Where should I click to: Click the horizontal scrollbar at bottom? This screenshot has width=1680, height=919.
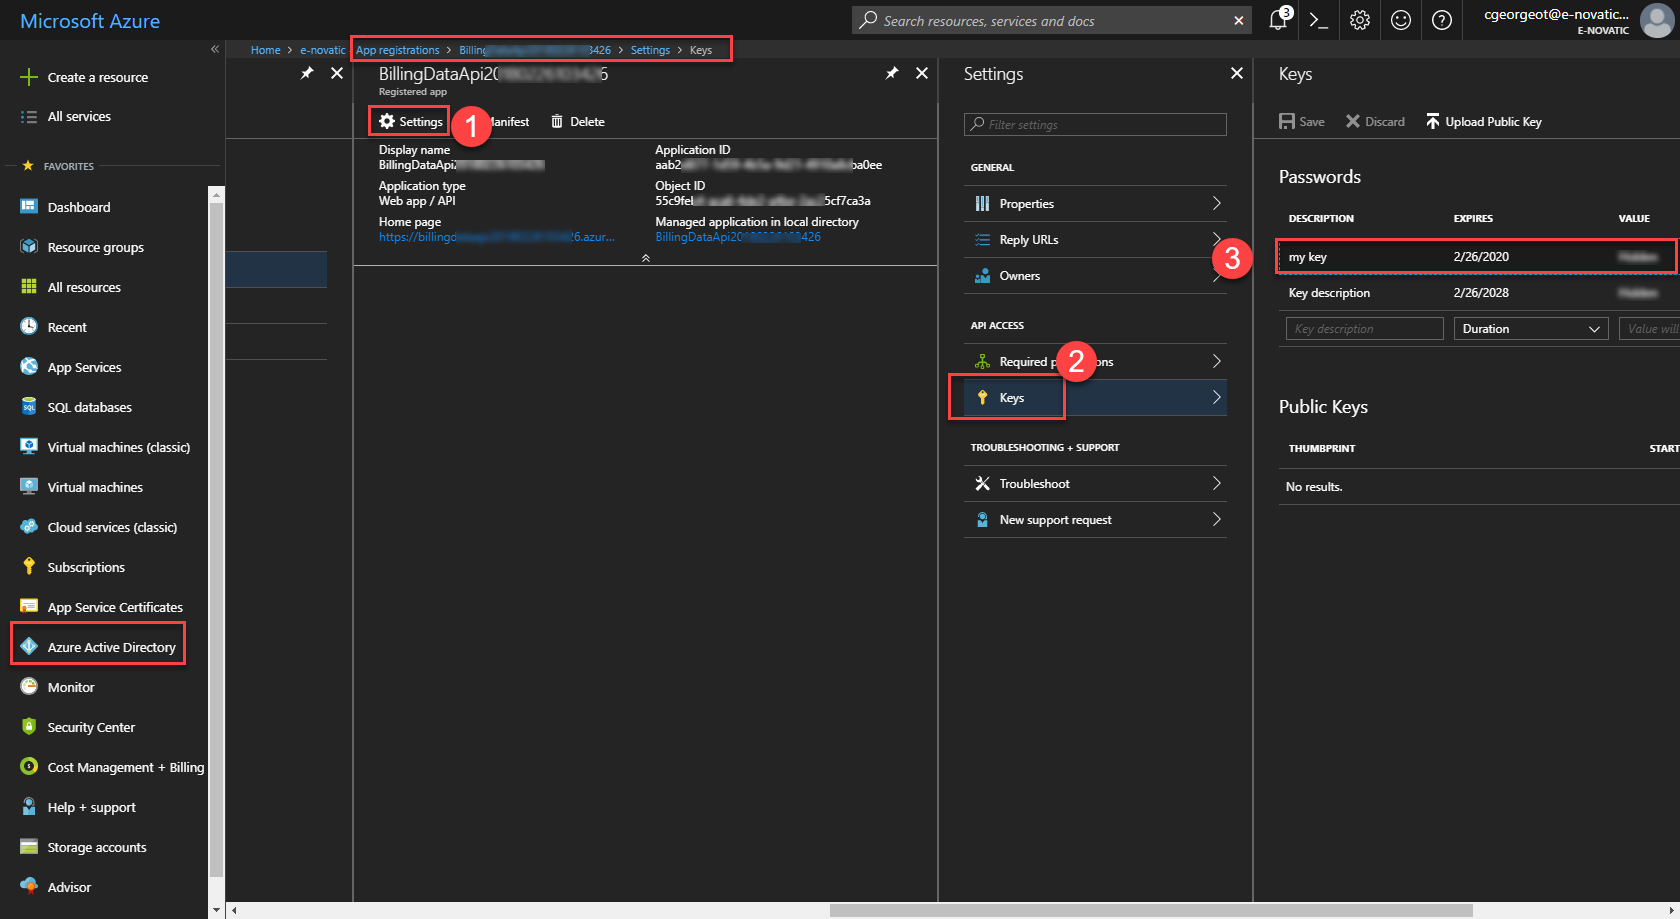pyautogui.click(x=1151, y=910)
